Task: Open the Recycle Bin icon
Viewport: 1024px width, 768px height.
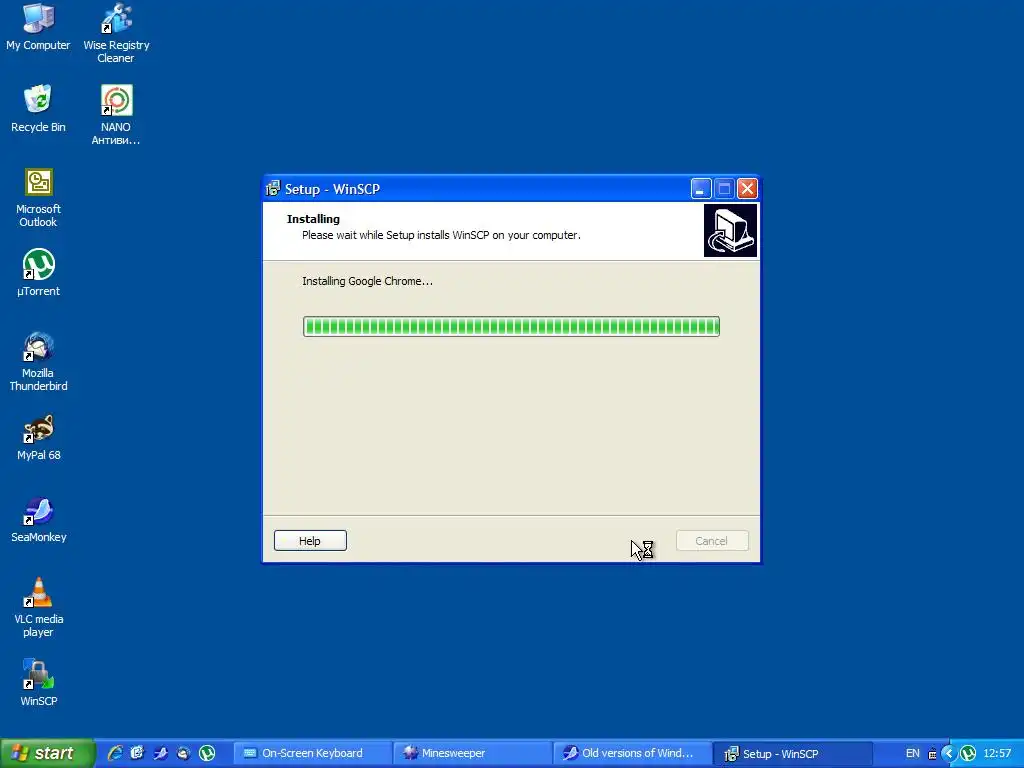Action: click(x=38, y=108)
